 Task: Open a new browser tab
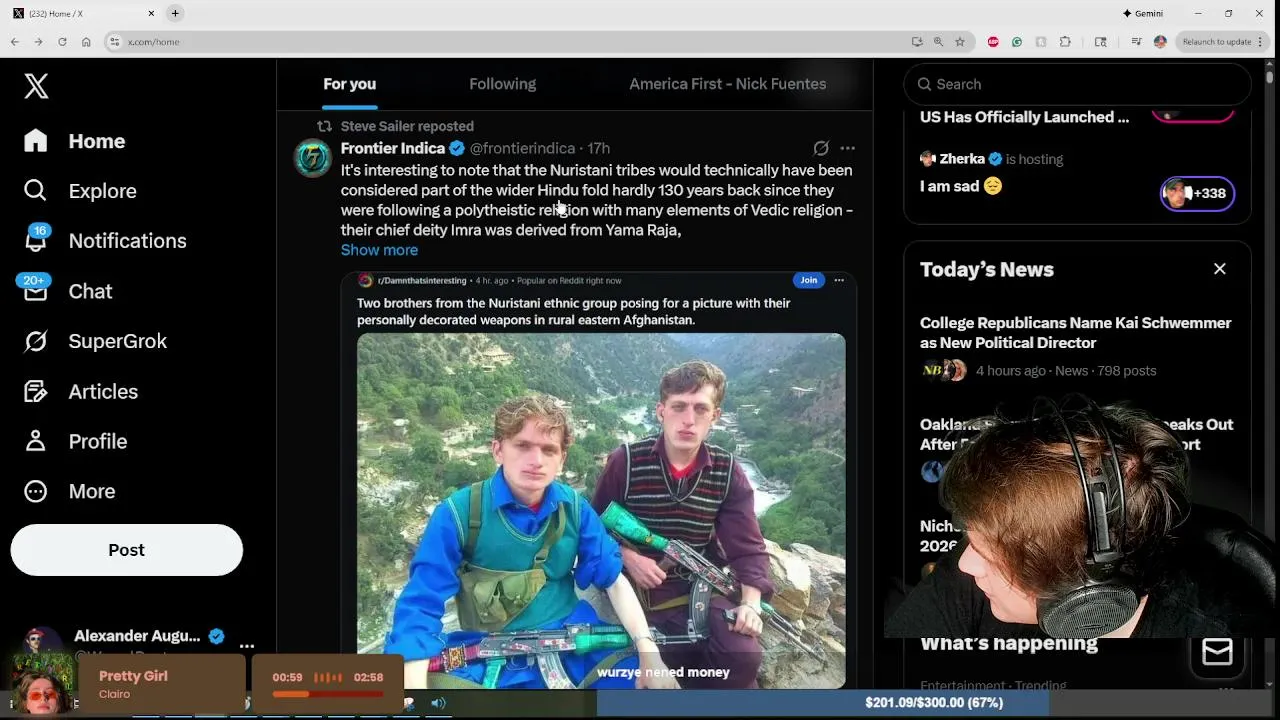tap(175, 13)
